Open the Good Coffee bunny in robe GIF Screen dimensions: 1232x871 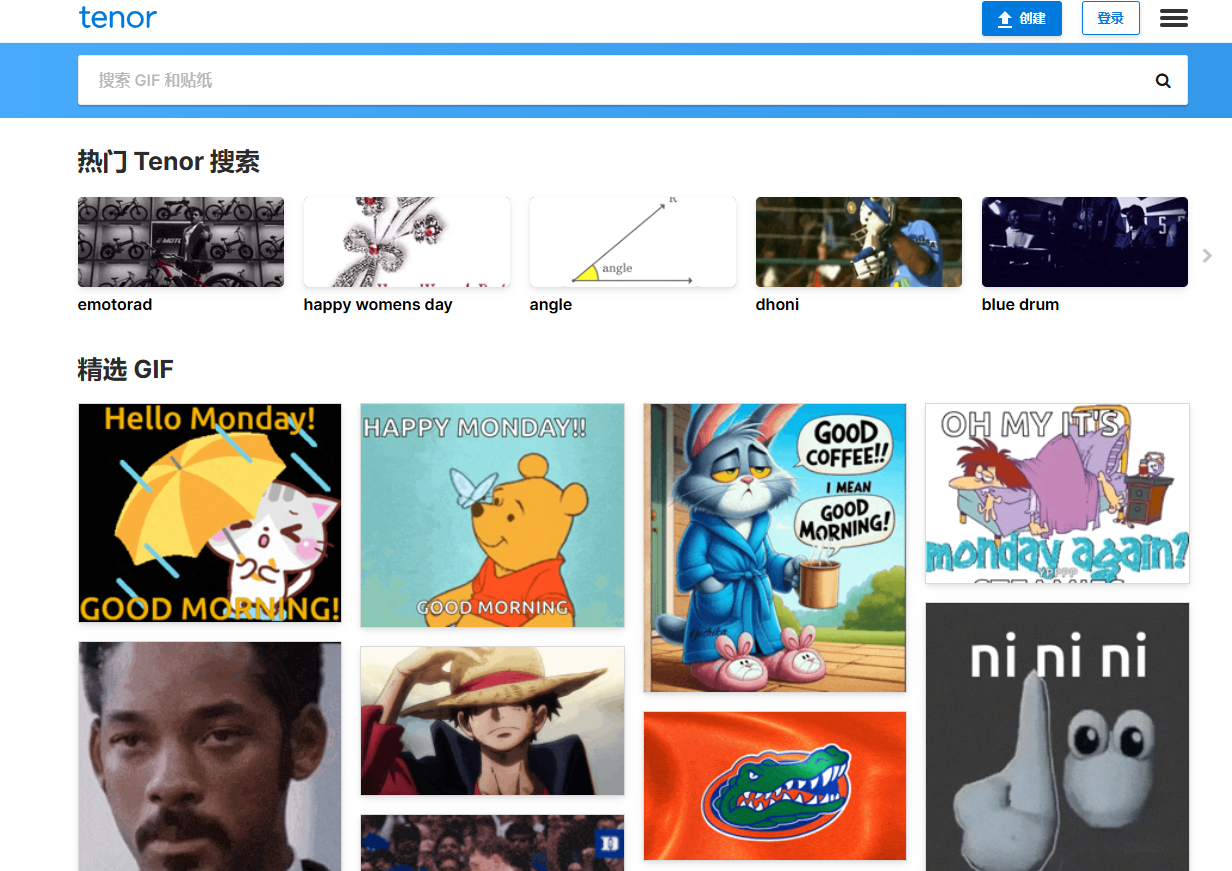pyautogui.click(x=775, y=547)
